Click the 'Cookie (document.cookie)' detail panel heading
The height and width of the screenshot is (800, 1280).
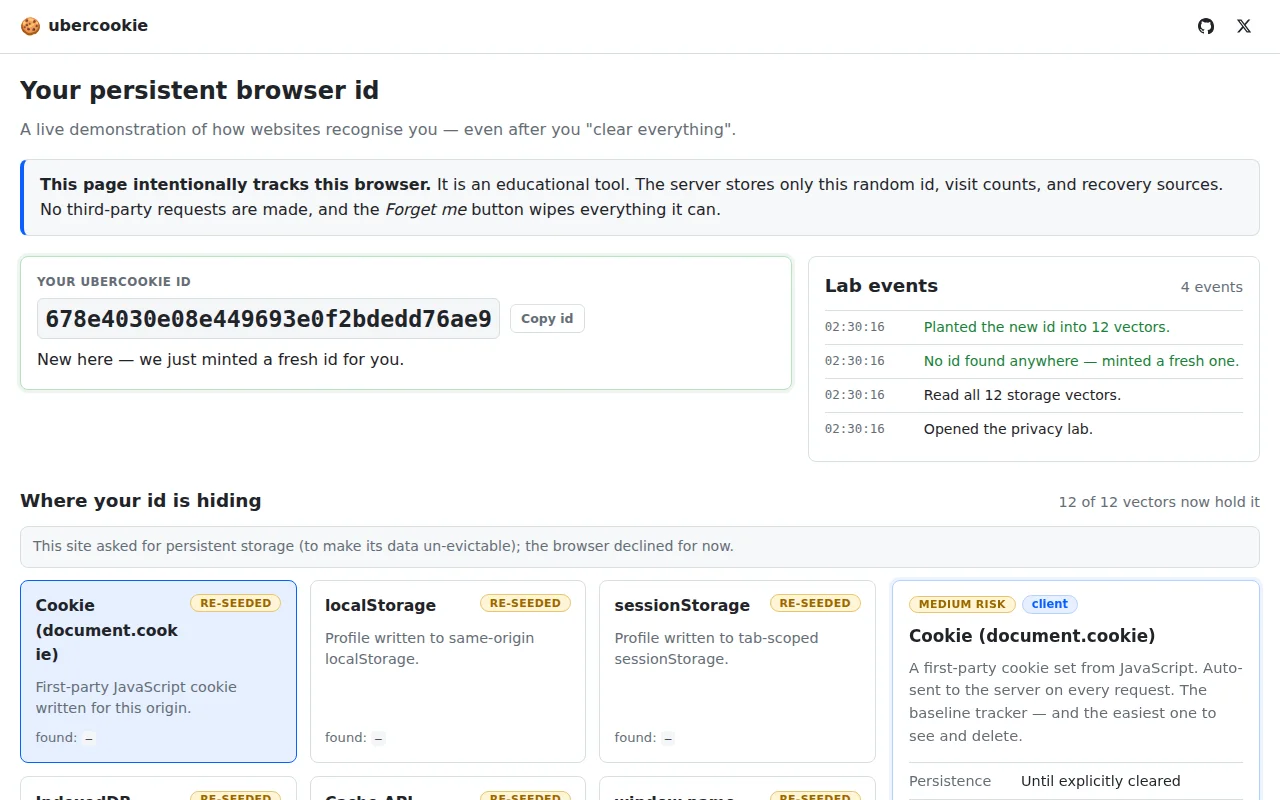tap(1032, 635)
